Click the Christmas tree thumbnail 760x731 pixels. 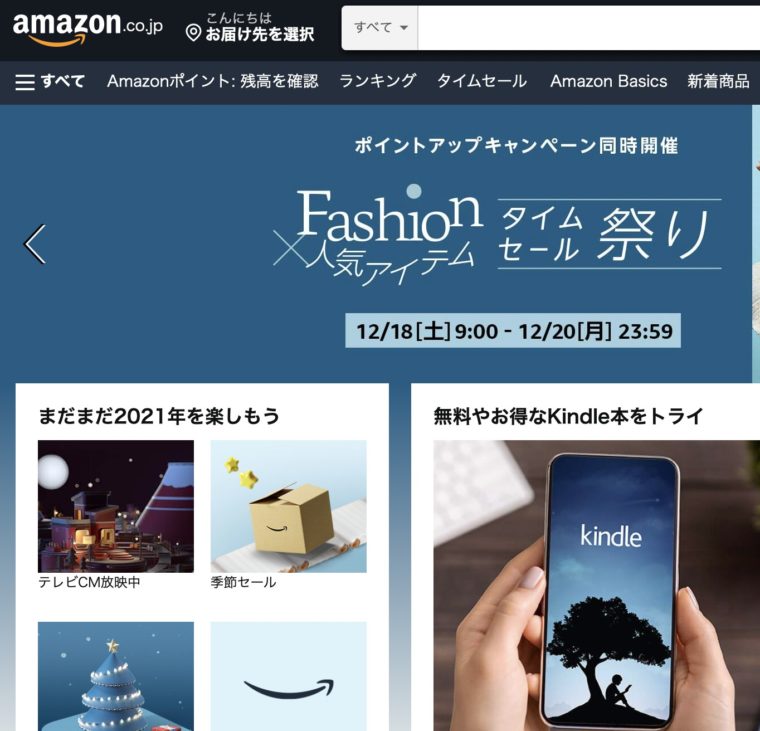(x=116, y=676)
